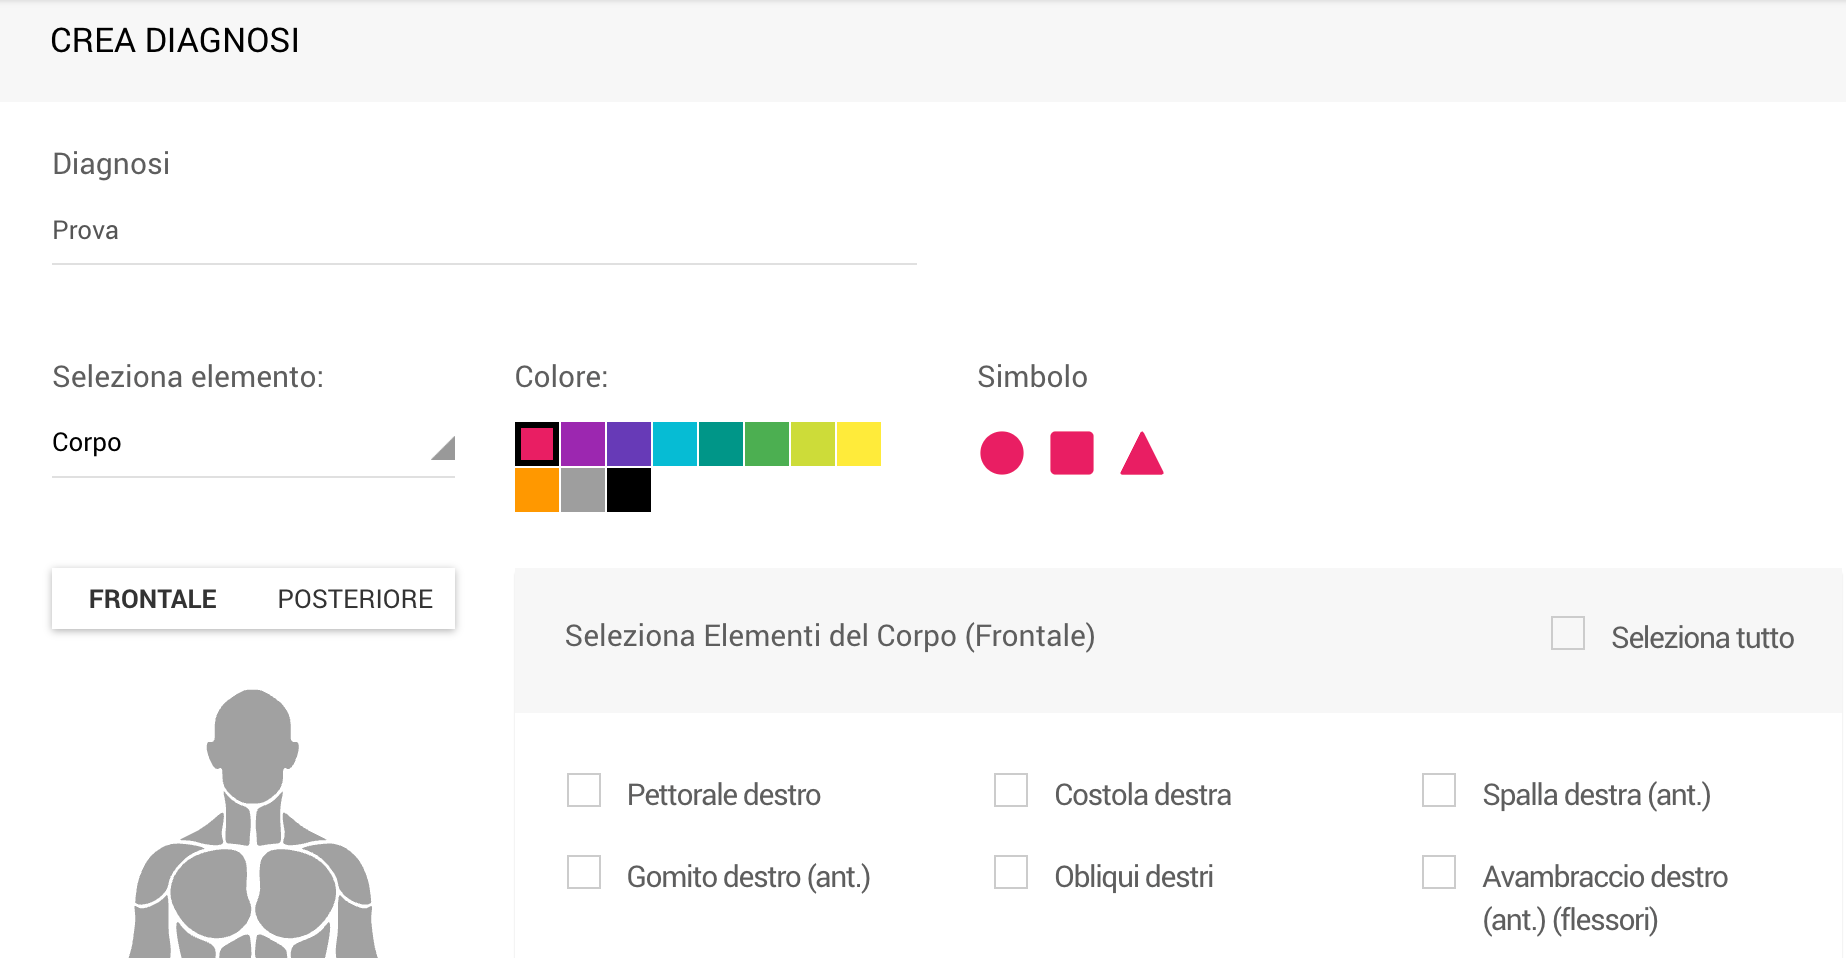The image size is (1846, 958).
Task: Enable the Costola destra checkbox
Action: pyautogui.click(x=1011, y=790)
